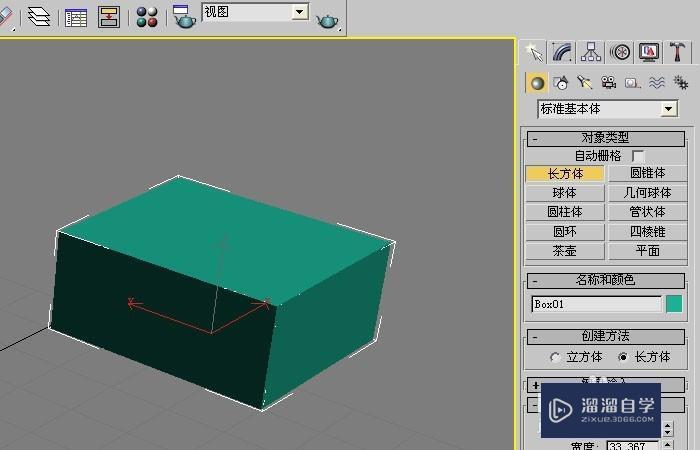Open the Material Editor four-spheres icon

147,17
